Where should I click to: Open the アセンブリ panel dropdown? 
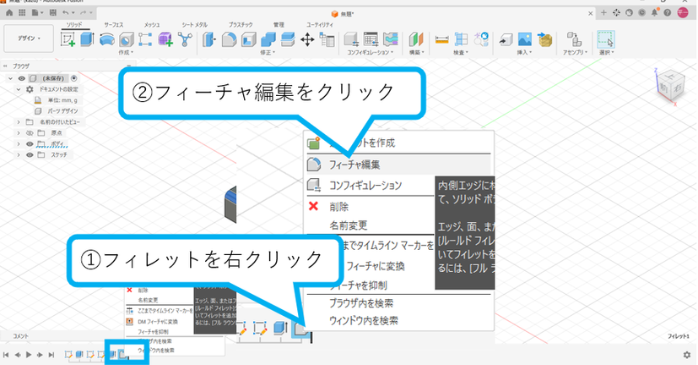tap(575, 53)
